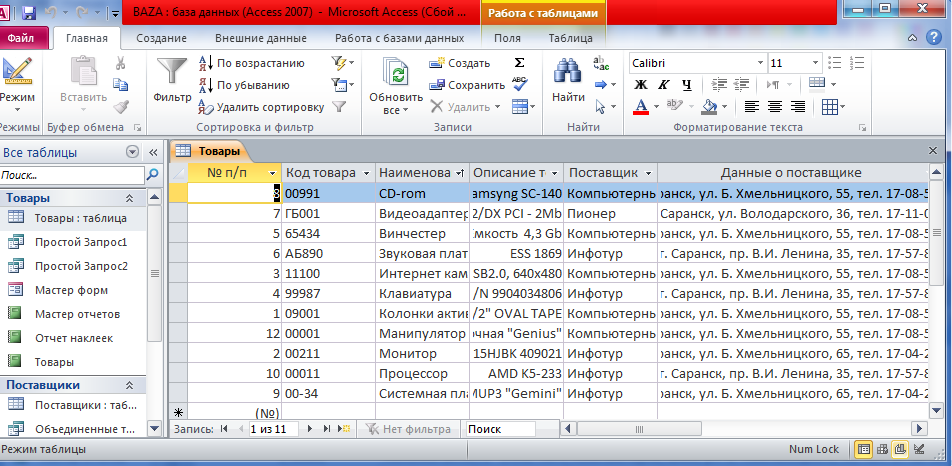The height and width of the screenshot is (466, 952).
Task: Open Мастер форм in navigation pane
Action: [x=73, y=290]
